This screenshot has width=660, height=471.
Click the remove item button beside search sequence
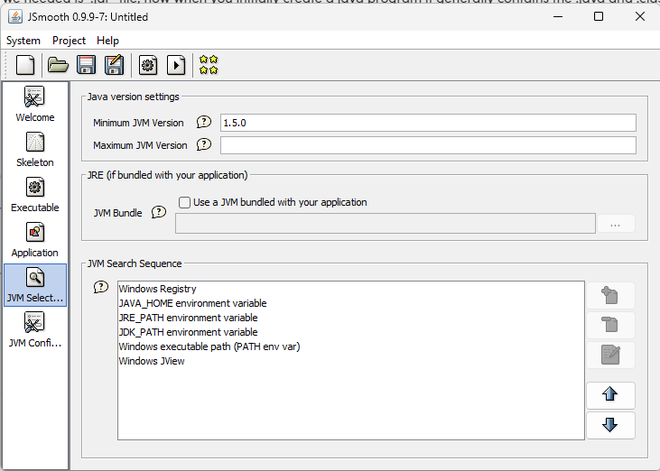pos(610,325)
